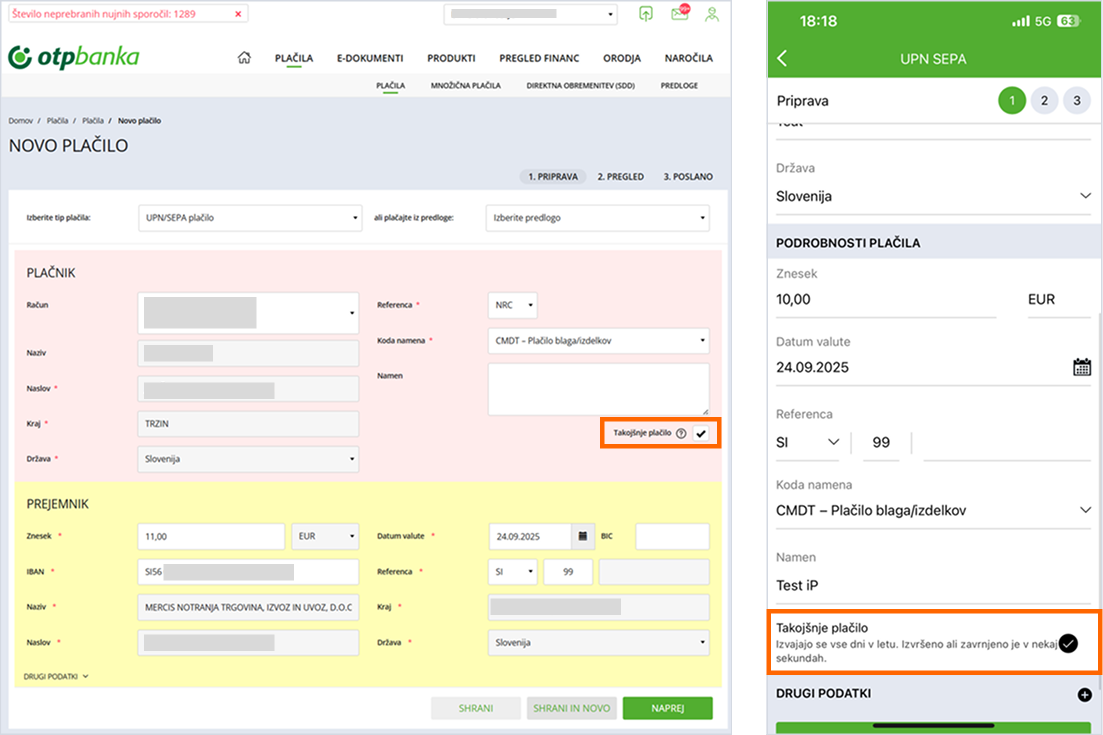Click the Namen text area on web form
1103x735 pixels.
(x=598, y=389)
